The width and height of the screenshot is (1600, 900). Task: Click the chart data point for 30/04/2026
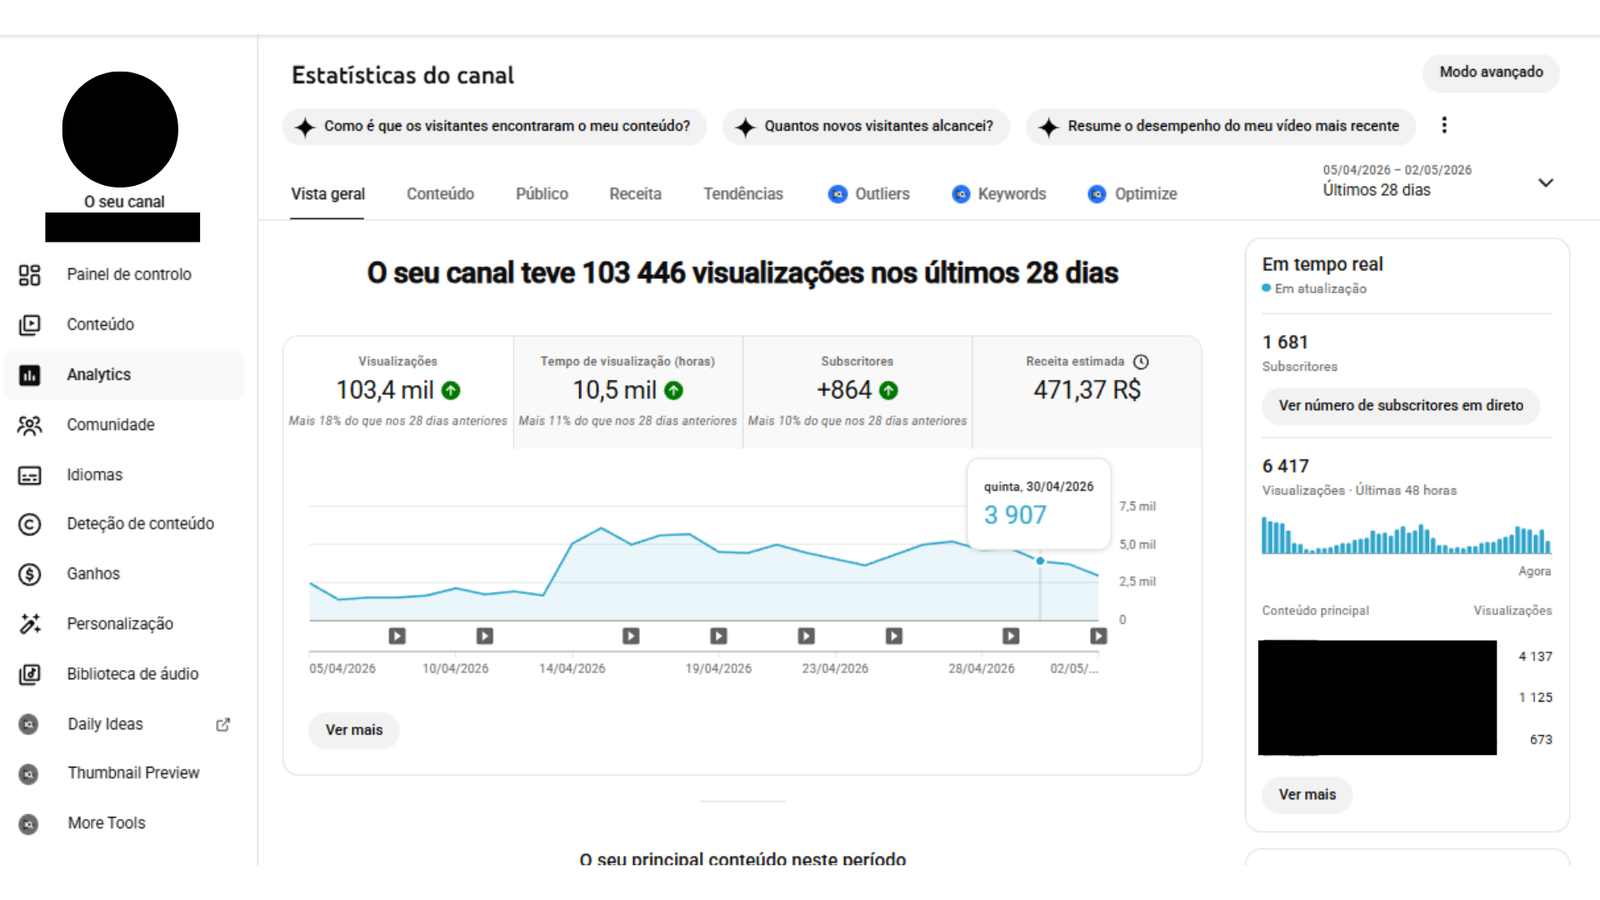point(1040,561)
